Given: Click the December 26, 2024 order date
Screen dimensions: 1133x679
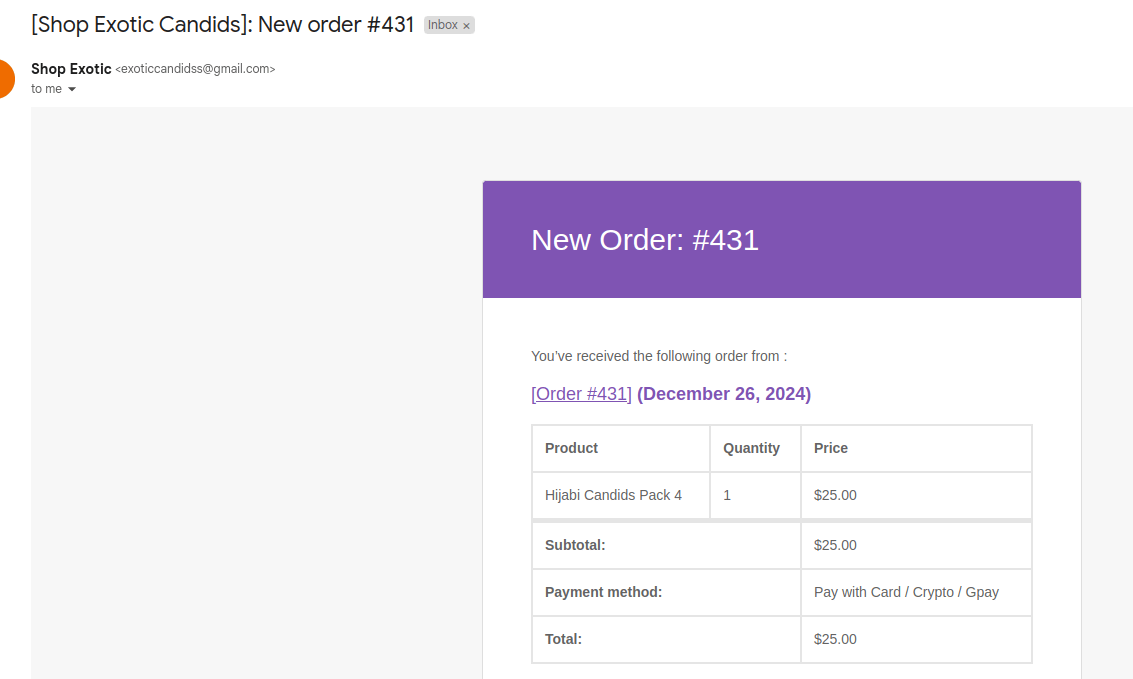Looking at the screenshot, I should [x=724, y=394].
